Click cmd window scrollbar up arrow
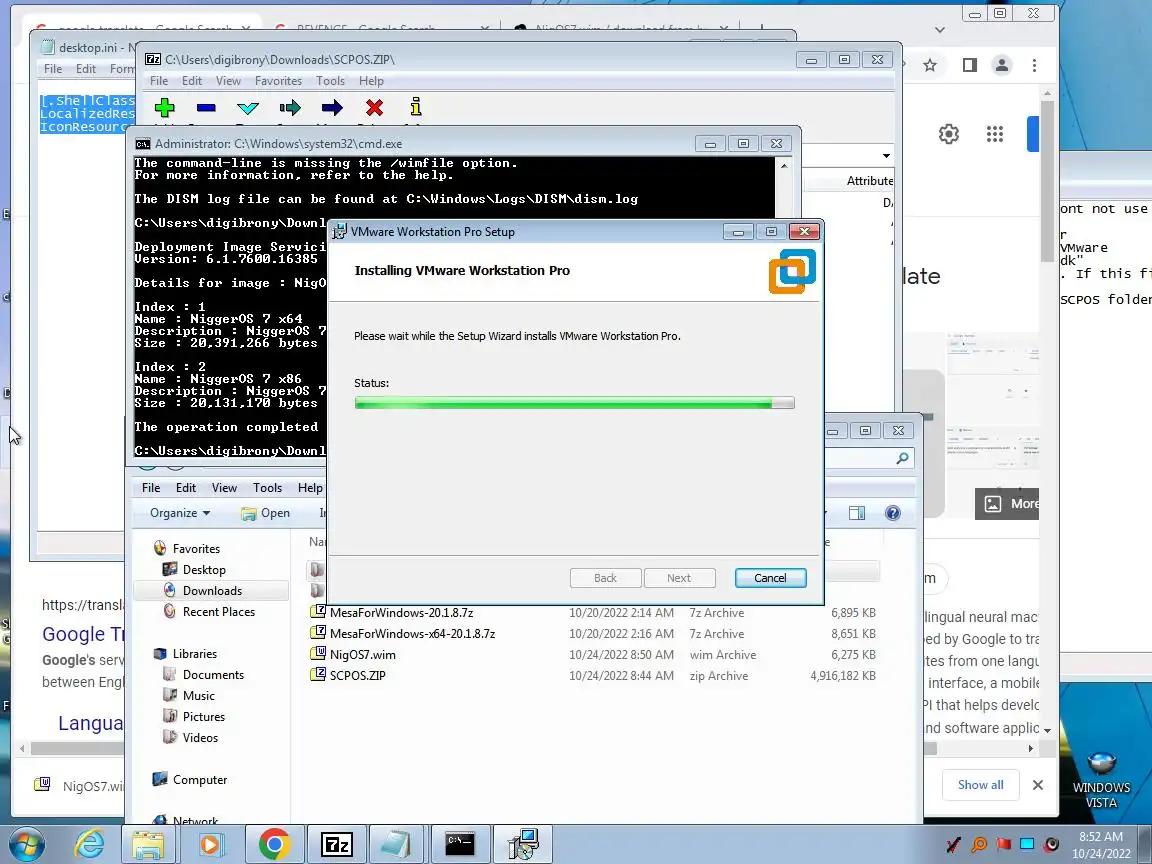 tap(784, 165)
